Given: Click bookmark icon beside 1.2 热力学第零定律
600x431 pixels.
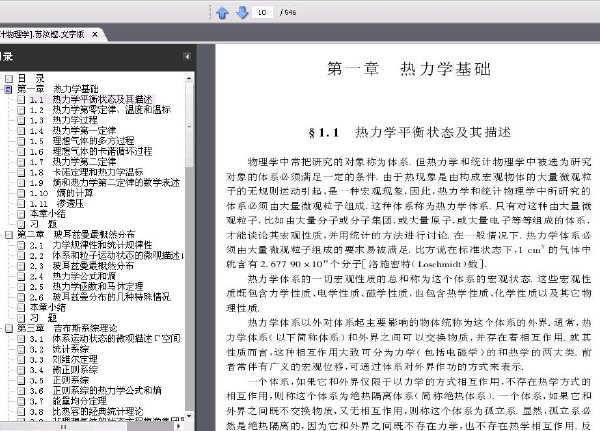Looking at the screenshot, I should pos(21,110).
